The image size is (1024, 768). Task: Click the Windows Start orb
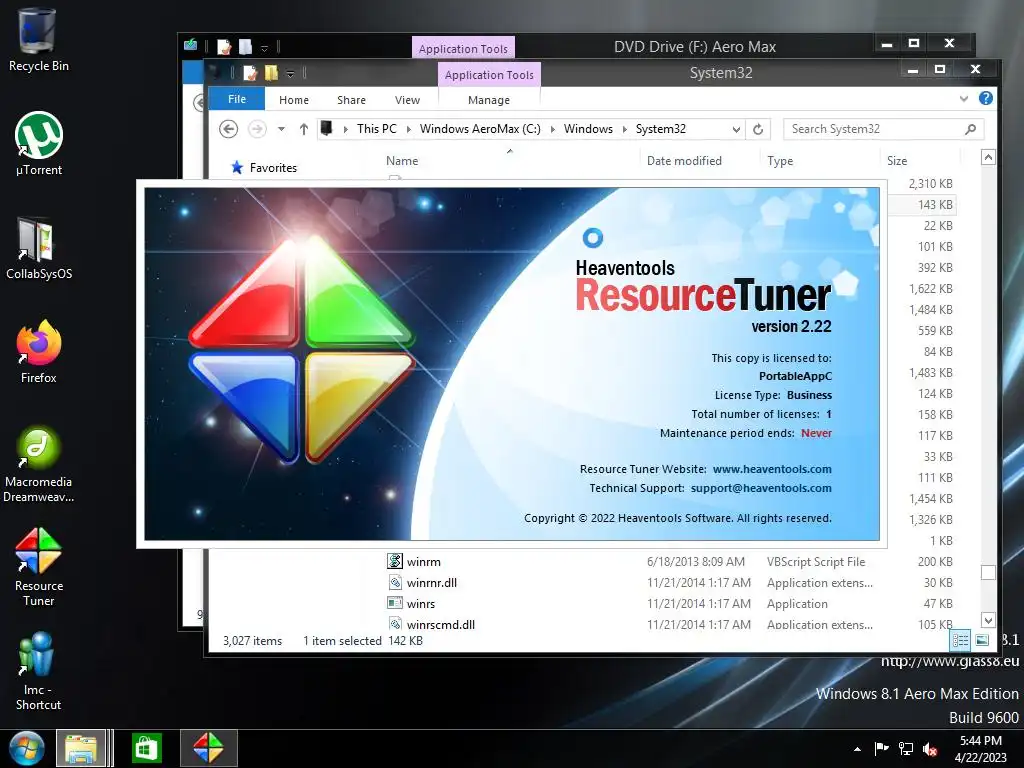click(27, 748)
